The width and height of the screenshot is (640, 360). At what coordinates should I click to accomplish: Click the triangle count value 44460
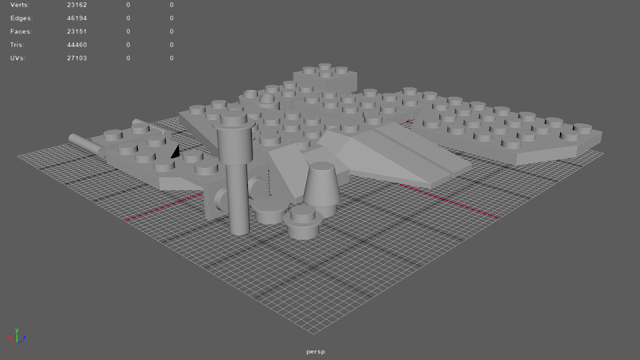pos(77,44)
